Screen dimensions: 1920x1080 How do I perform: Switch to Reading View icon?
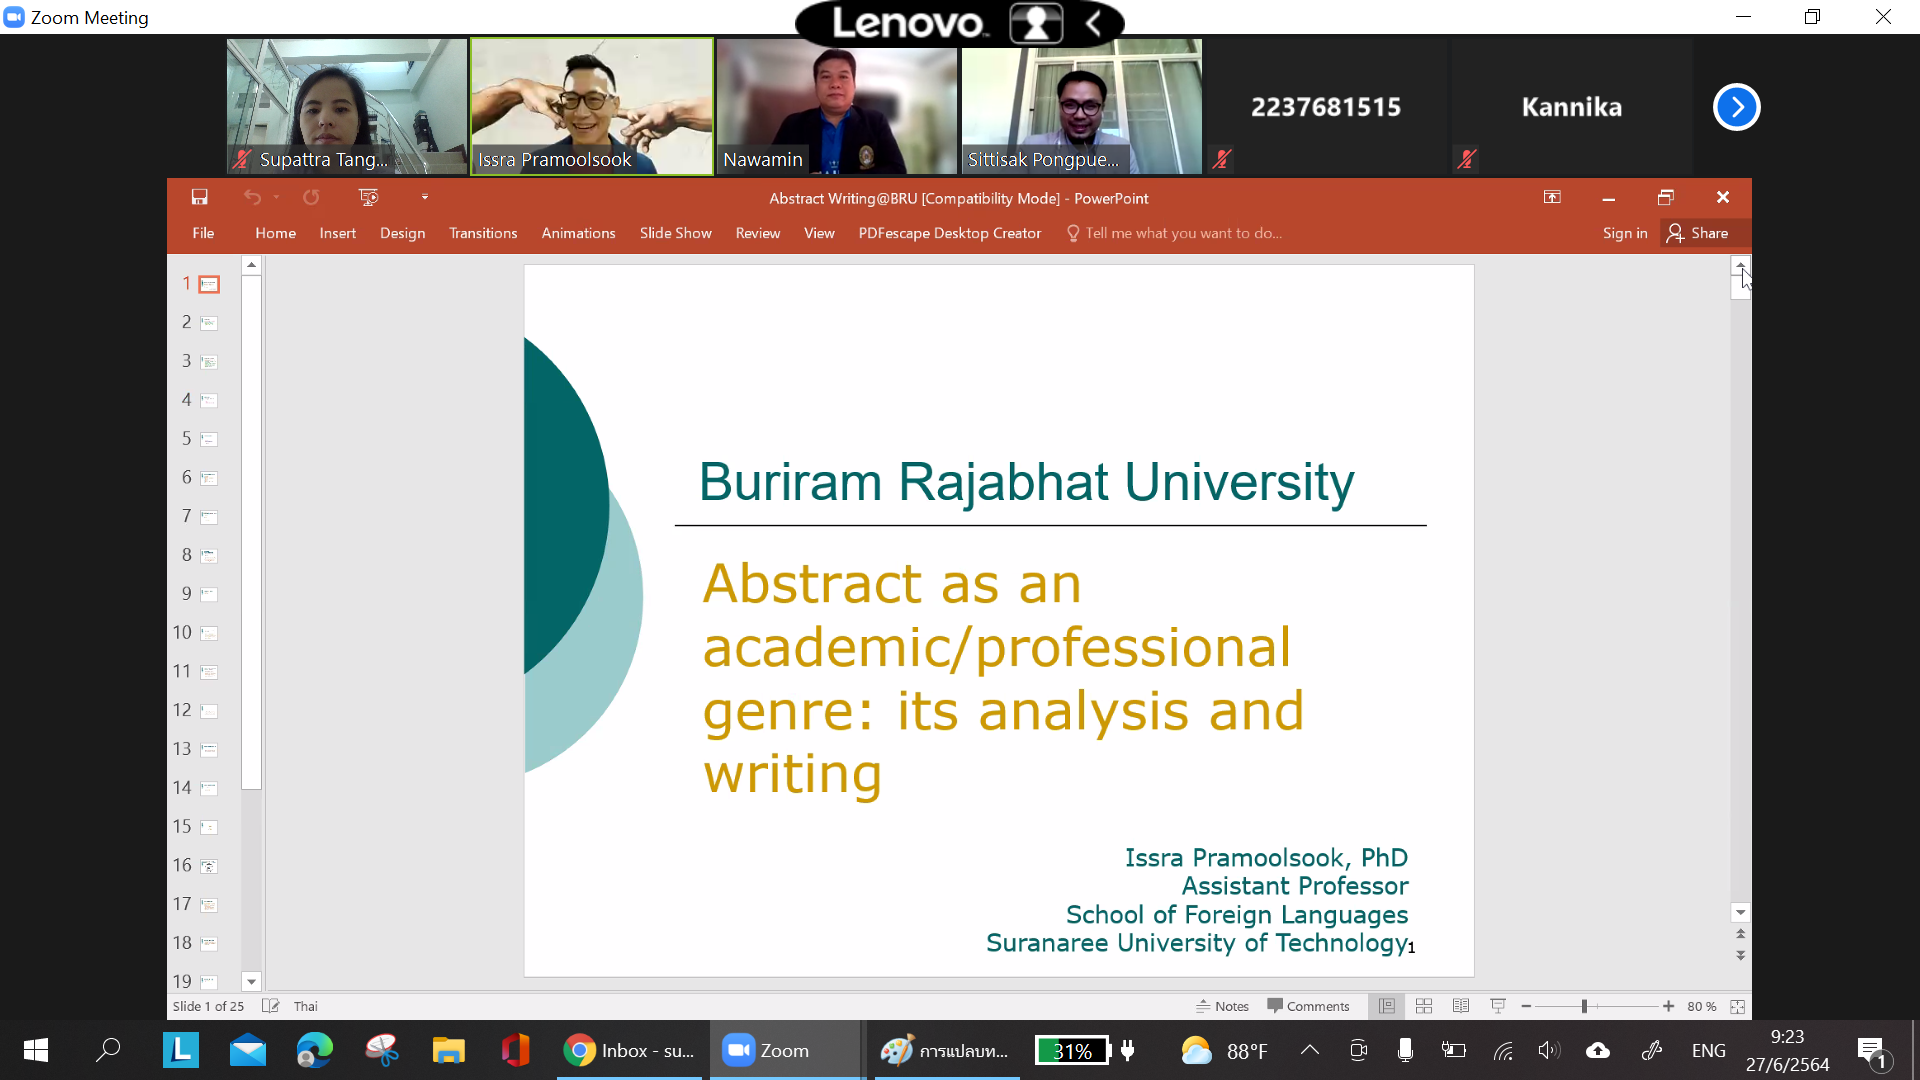pyautogui.click(x=1461, y=1006)
